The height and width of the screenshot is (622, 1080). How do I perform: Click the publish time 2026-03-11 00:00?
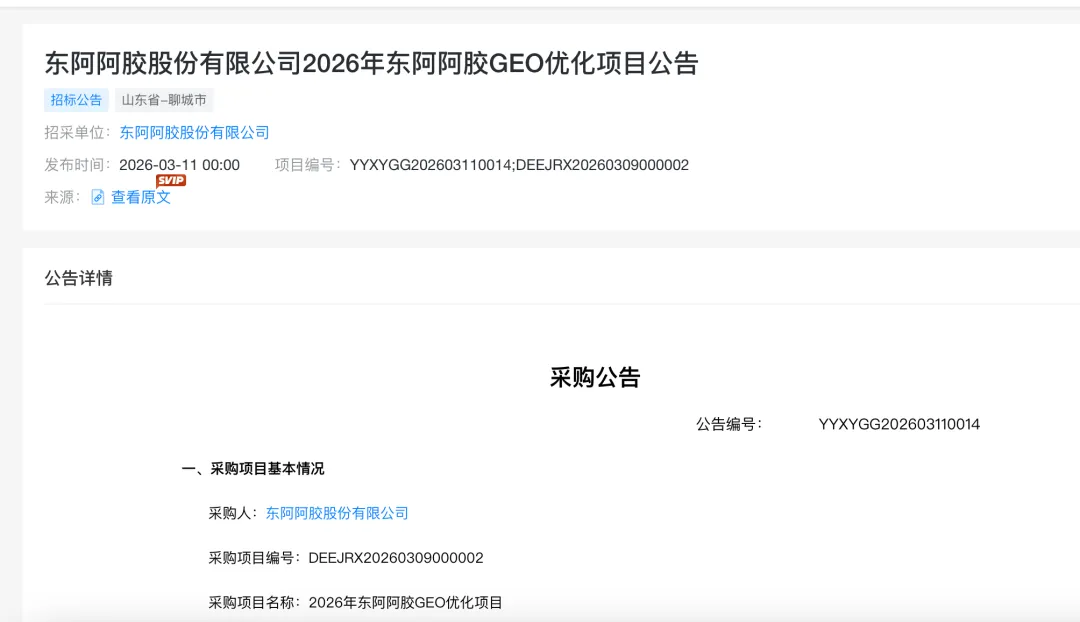pos(180,165)
